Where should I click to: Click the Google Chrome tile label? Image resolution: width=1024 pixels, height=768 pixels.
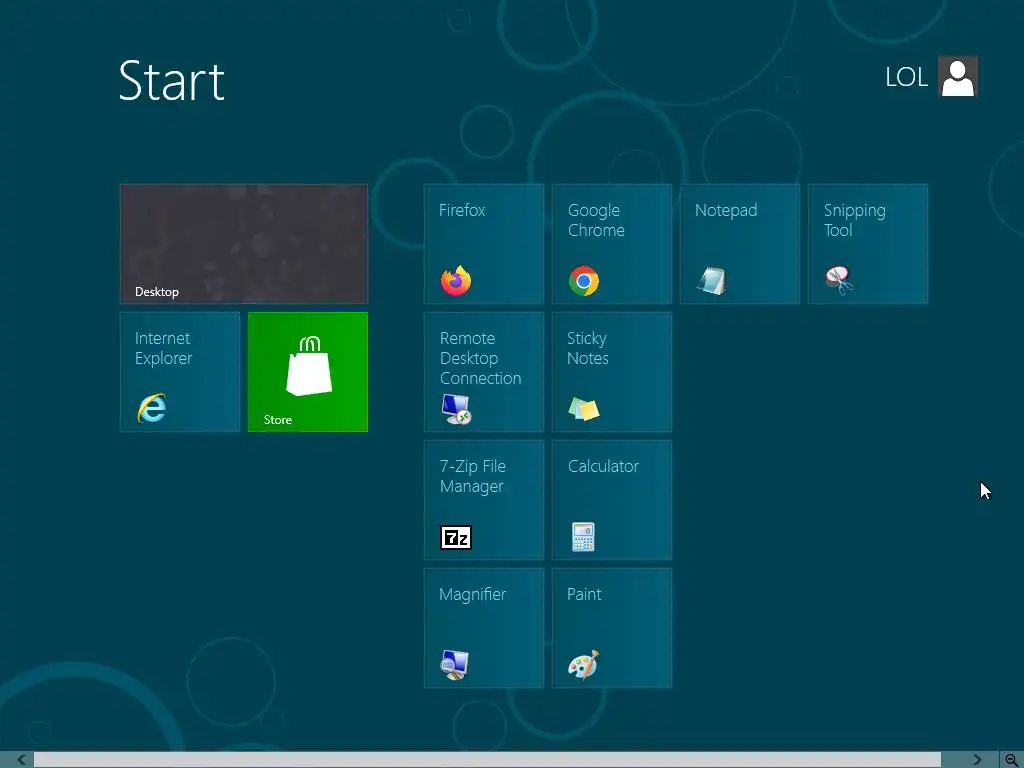596,220
